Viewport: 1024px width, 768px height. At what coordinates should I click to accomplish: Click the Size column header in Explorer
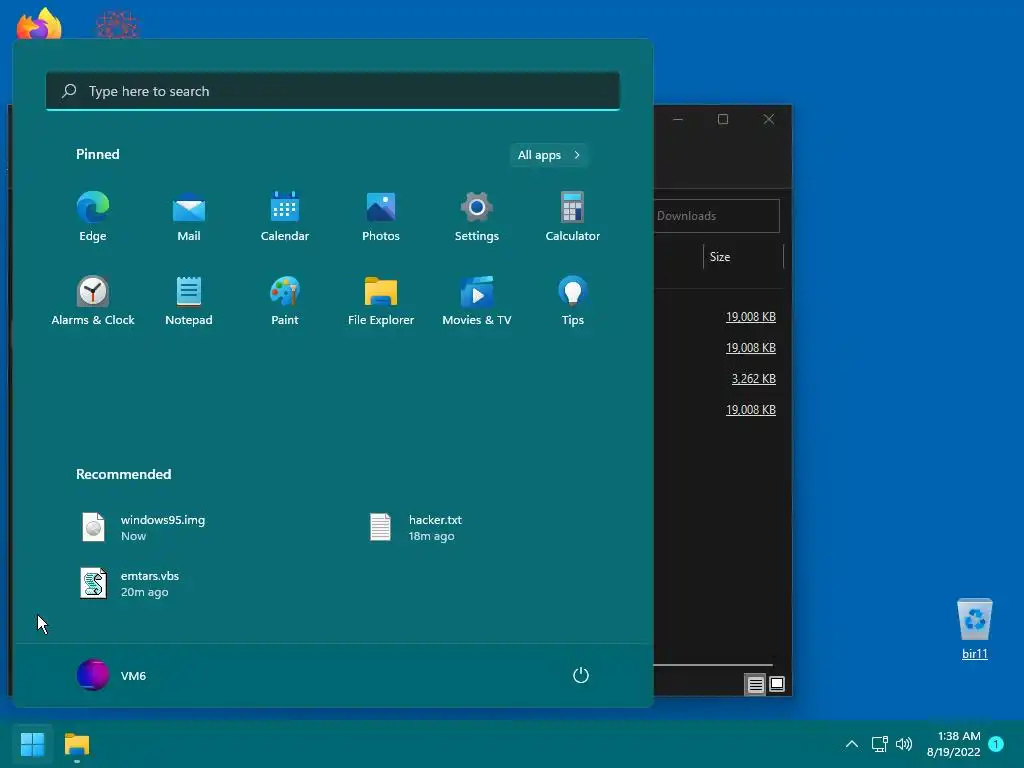(743, 257)
